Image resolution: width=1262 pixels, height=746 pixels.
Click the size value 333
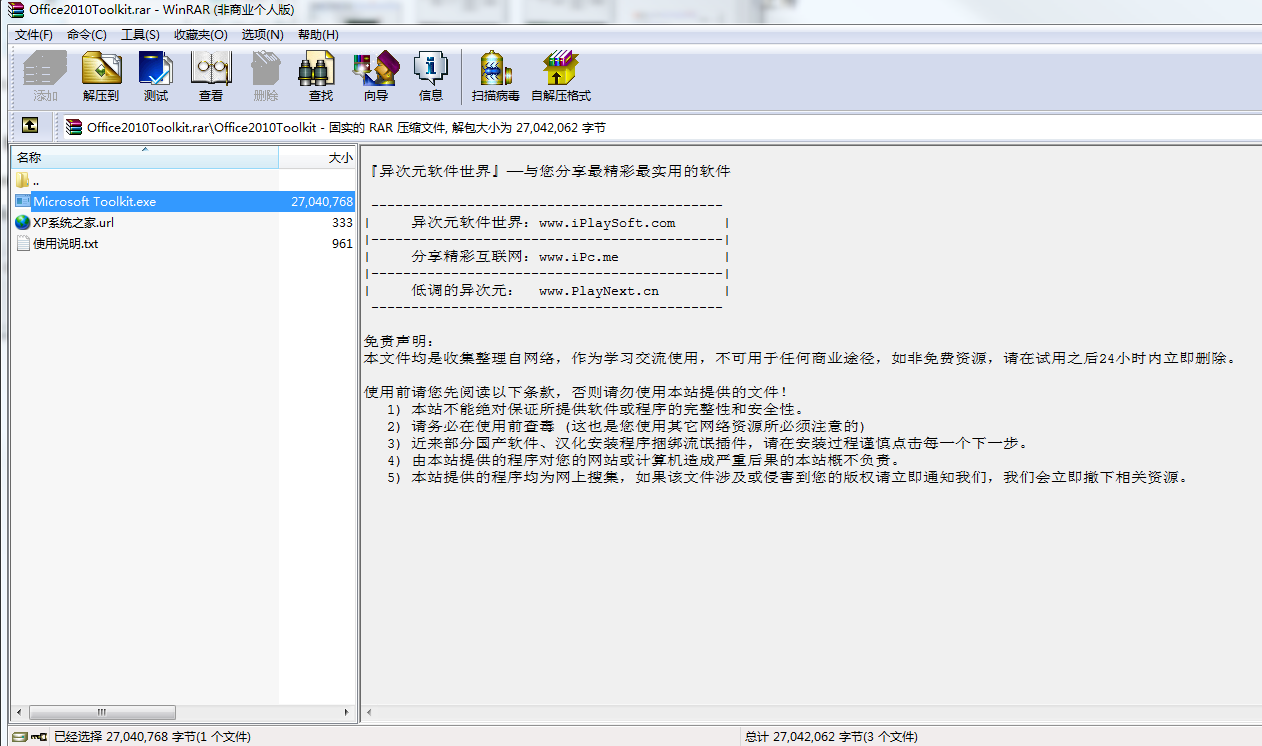click(342, 222)
